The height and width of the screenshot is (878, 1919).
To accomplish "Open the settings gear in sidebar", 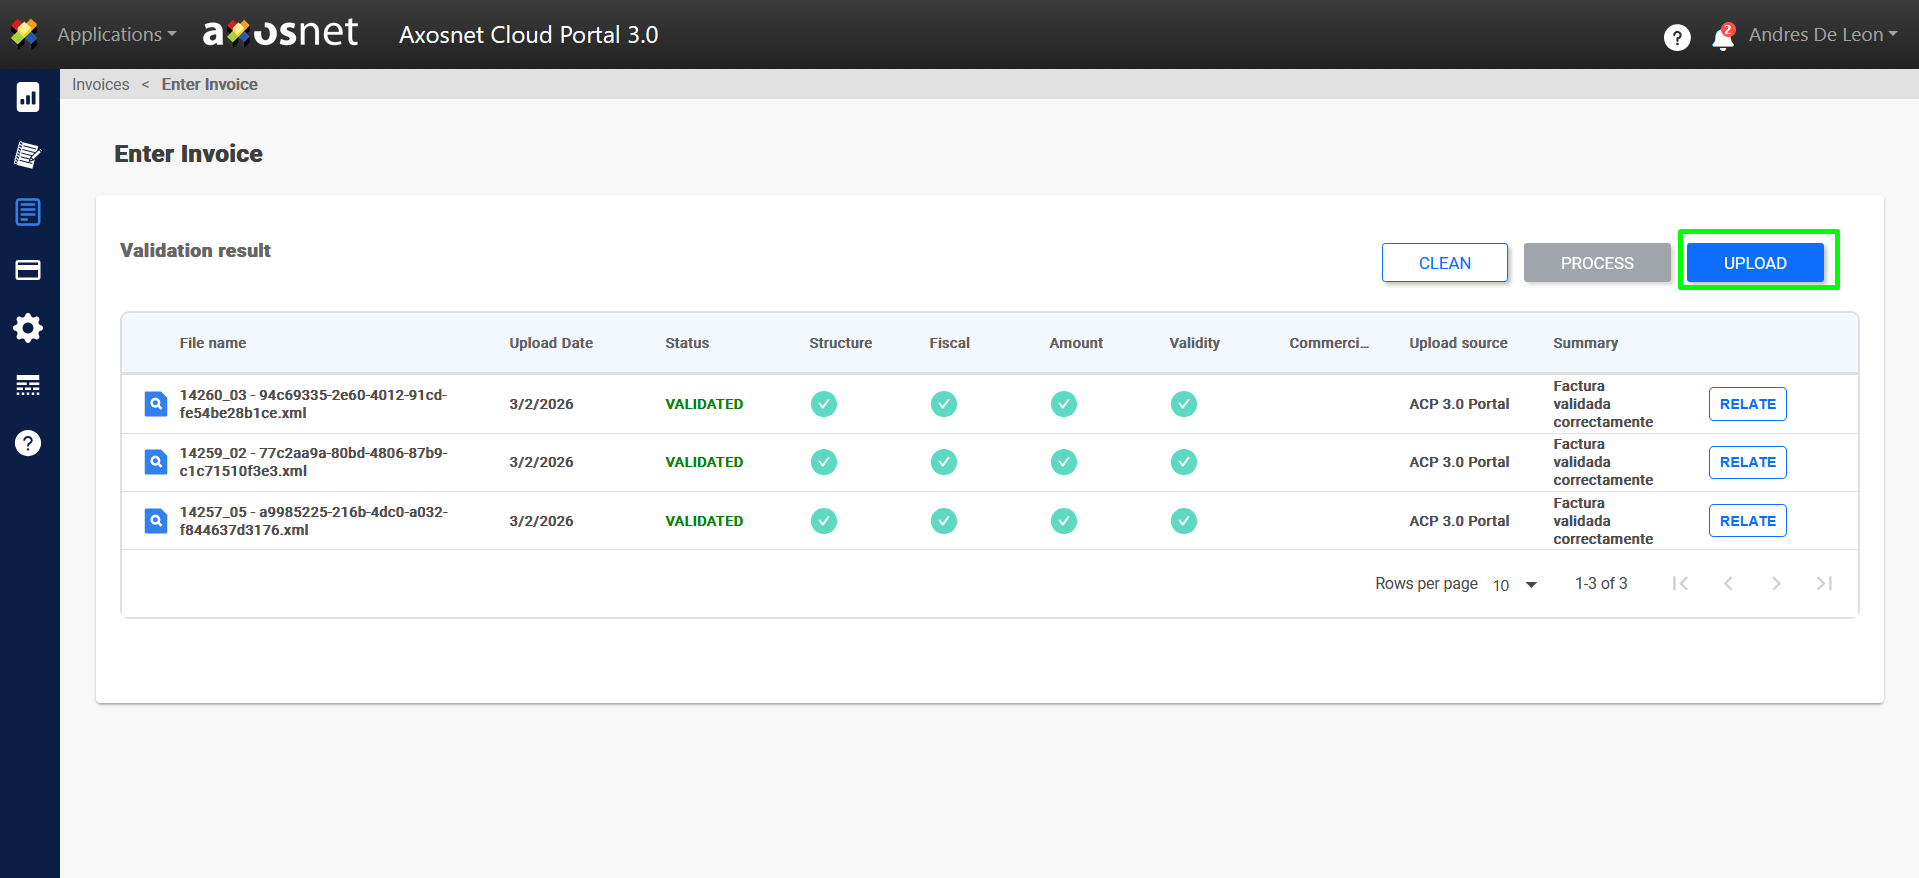I will click(x=28, y=328).
